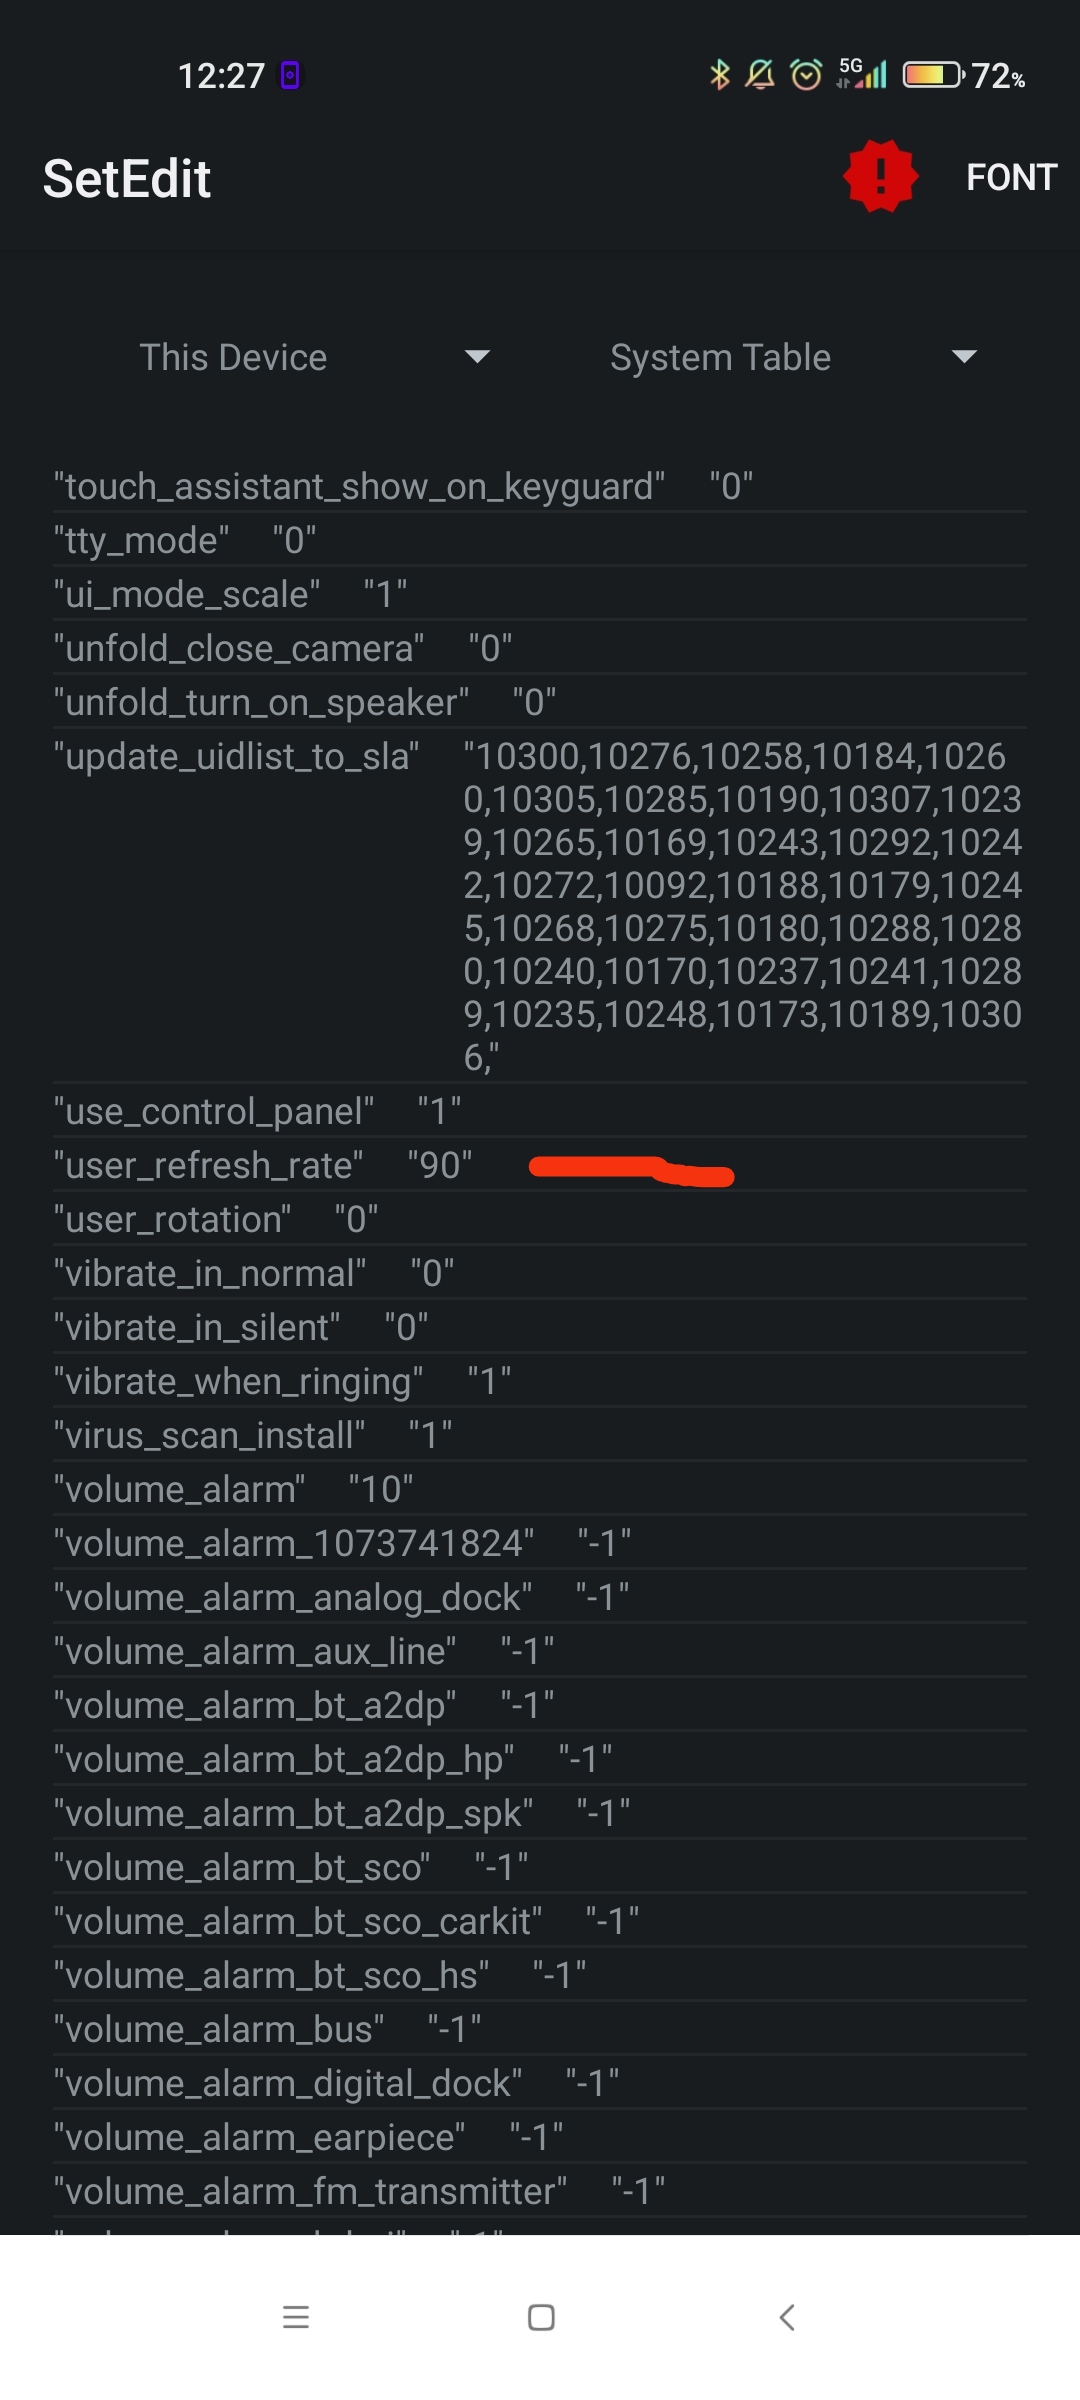The image size is (1080, 2400).
Task: Open recent apps navigation menu icon
Action: pos(296,2317)
